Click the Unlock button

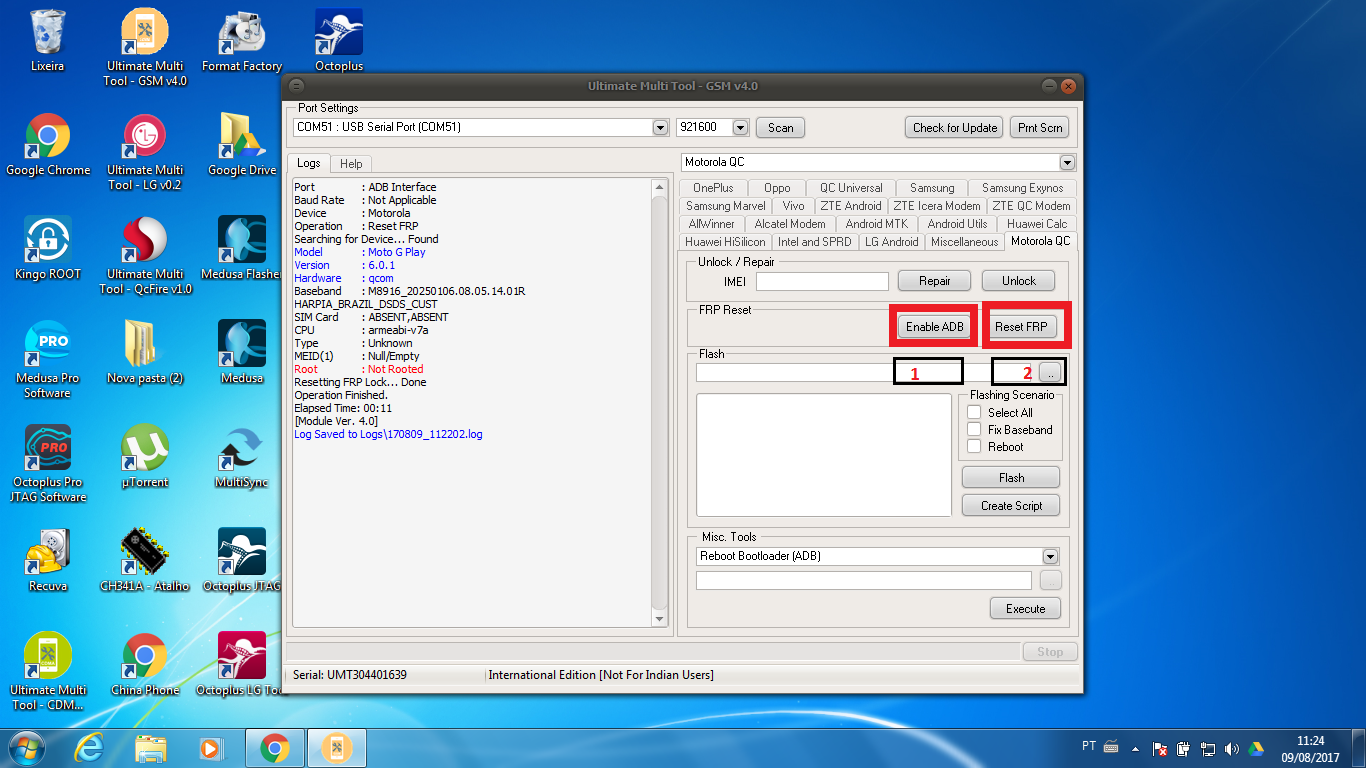[1018, 281]
